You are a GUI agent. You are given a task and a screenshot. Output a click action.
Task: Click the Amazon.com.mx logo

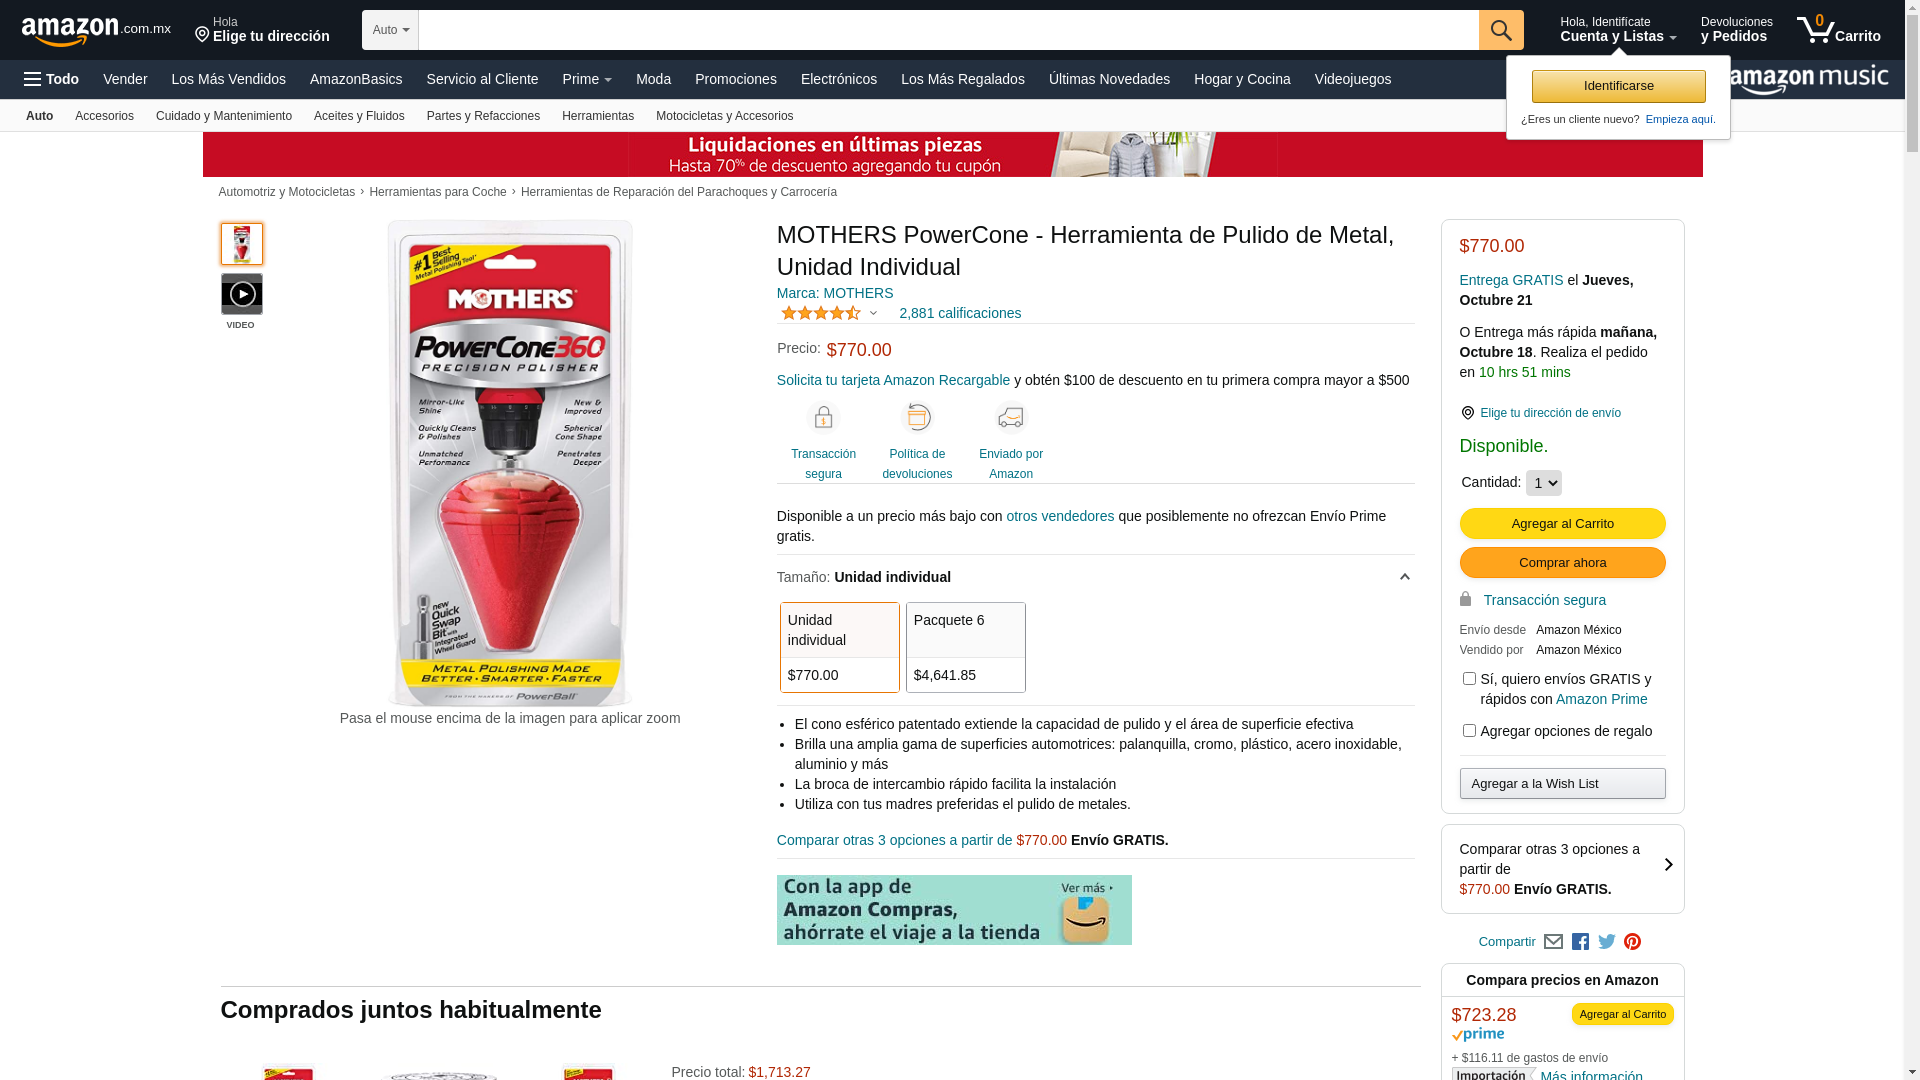[x=96, y=31]
